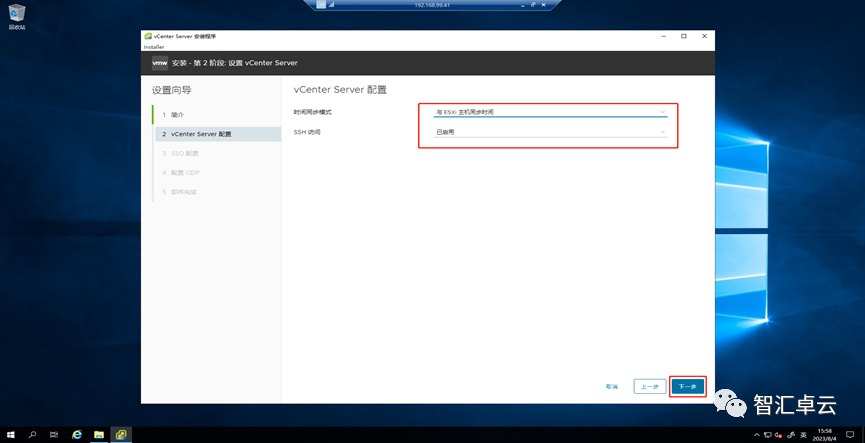Screen dimensions: 865x443
Task: Click the pen/link tray icon
Action: (x=791, y=435)
